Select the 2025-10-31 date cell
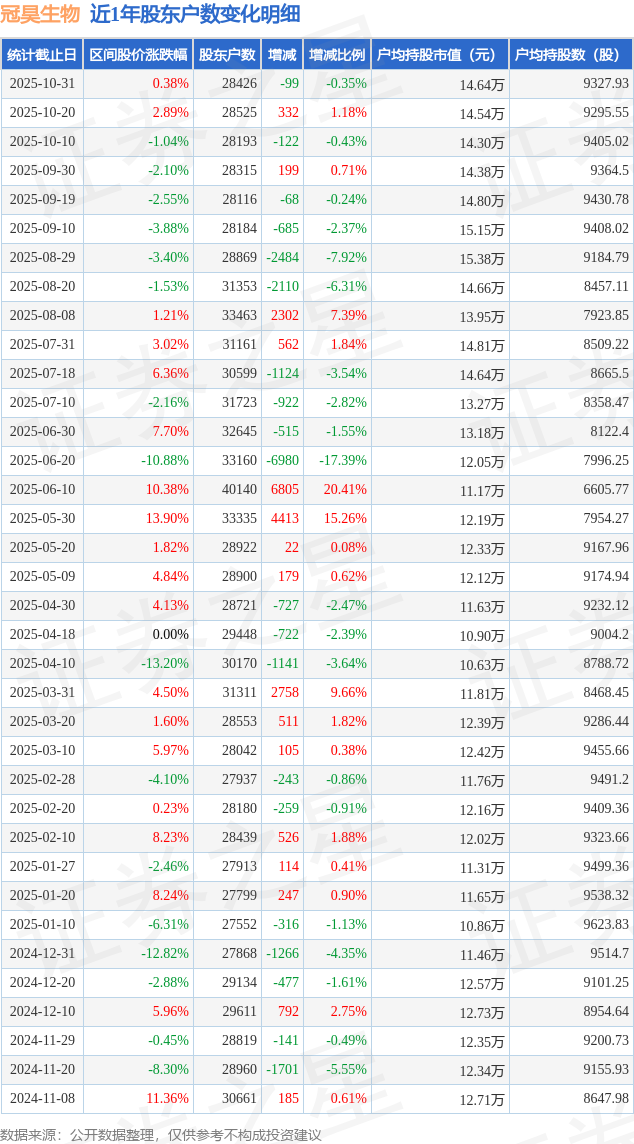Viewport: 634px width, 1144px height. click(43, 84)
